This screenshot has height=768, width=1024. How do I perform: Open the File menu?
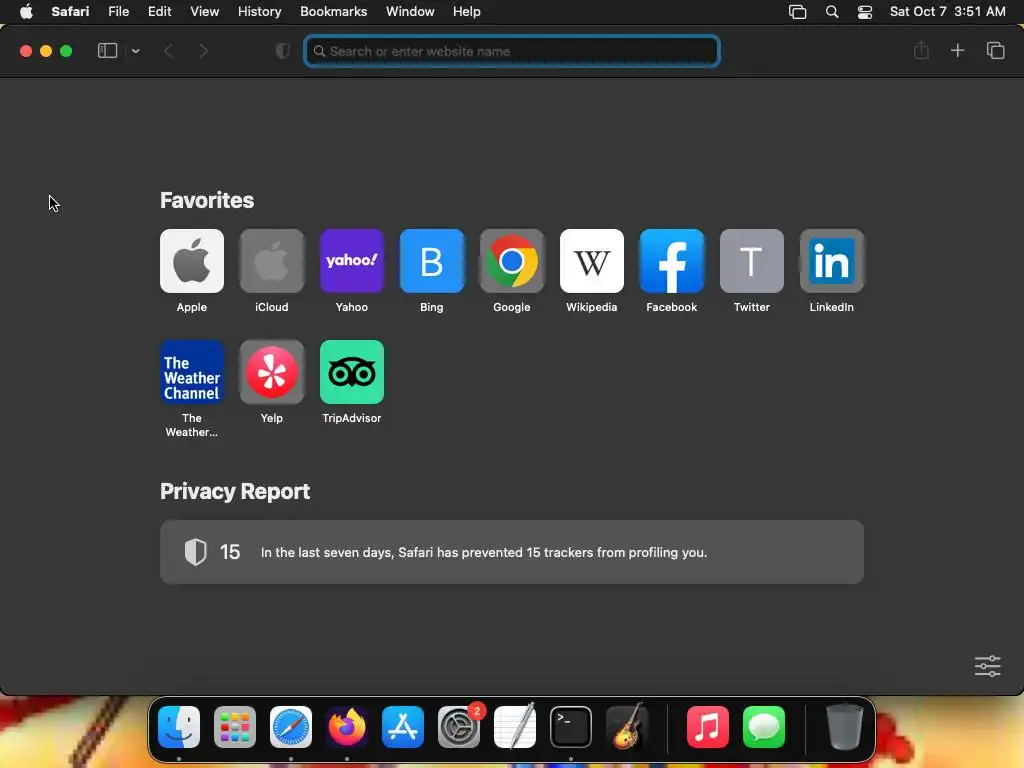click(x=118, y=12)
